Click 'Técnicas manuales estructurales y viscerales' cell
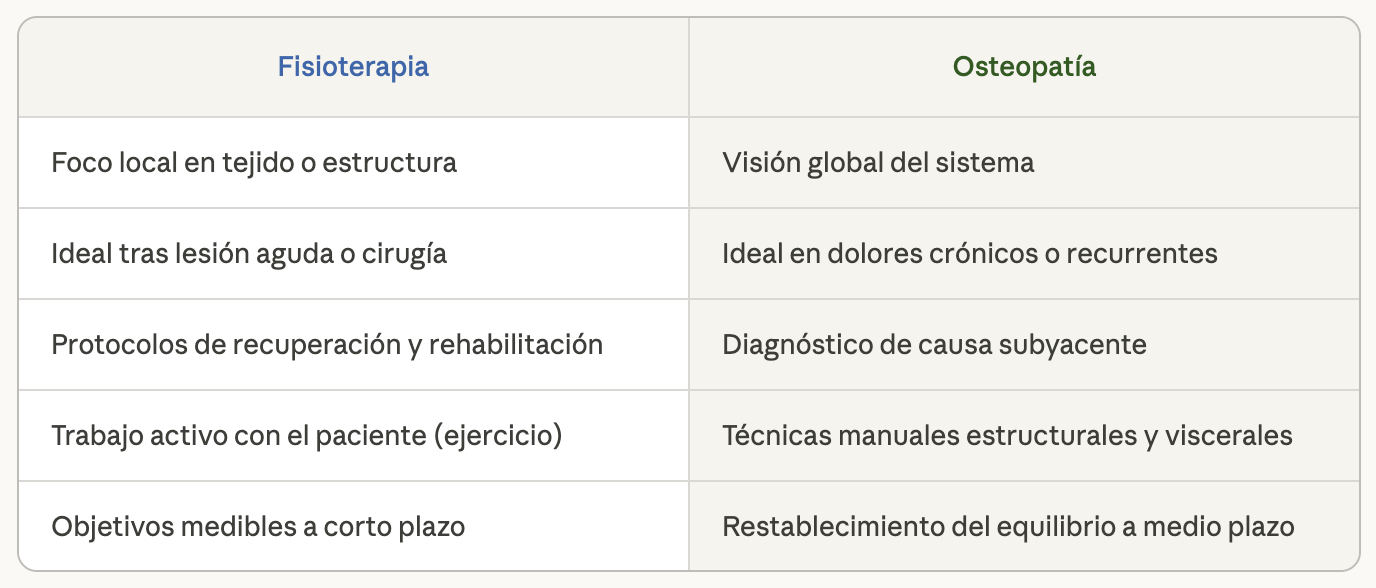 1007,436
